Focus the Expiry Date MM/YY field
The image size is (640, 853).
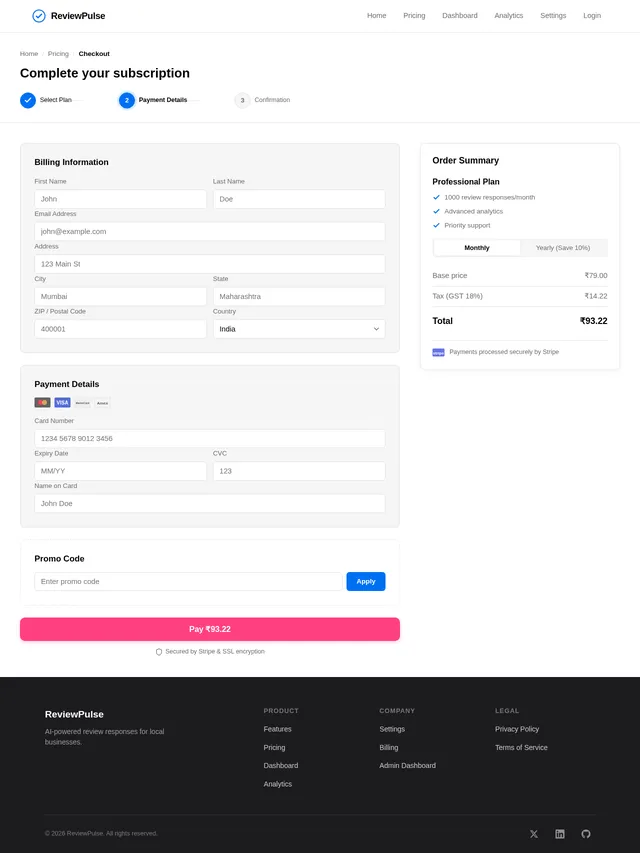click(120, 471)
